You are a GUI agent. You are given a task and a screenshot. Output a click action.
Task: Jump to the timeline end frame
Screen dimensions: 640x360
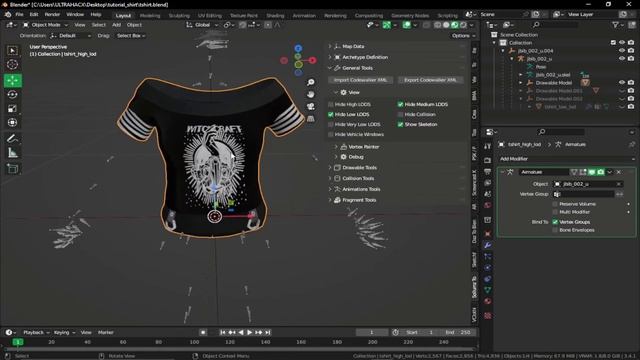coord(268,333)
